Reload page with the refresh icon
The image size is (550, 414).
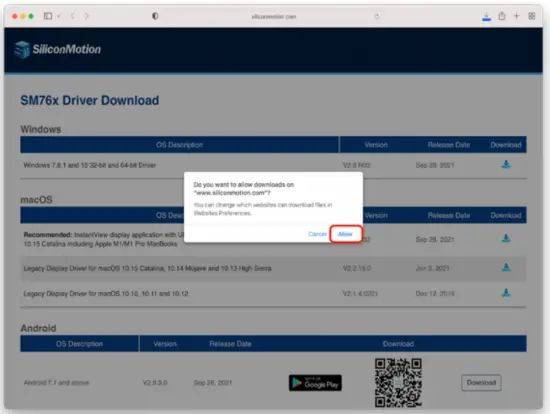point(377,16)
